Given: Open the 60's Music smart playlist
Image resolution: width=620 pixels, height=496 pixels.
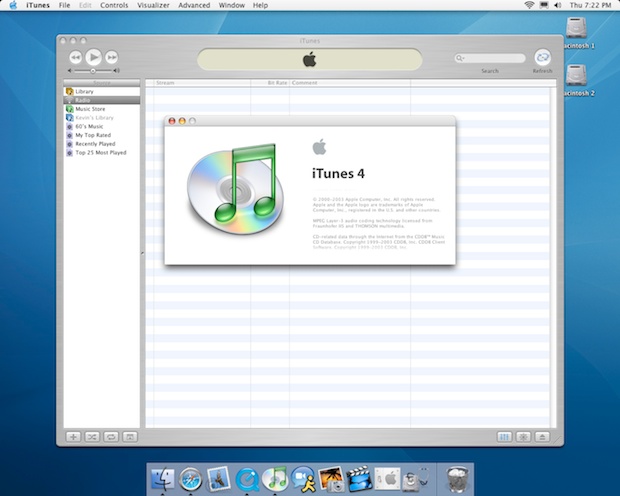Looking at the screenshot, I should point(102,126).
